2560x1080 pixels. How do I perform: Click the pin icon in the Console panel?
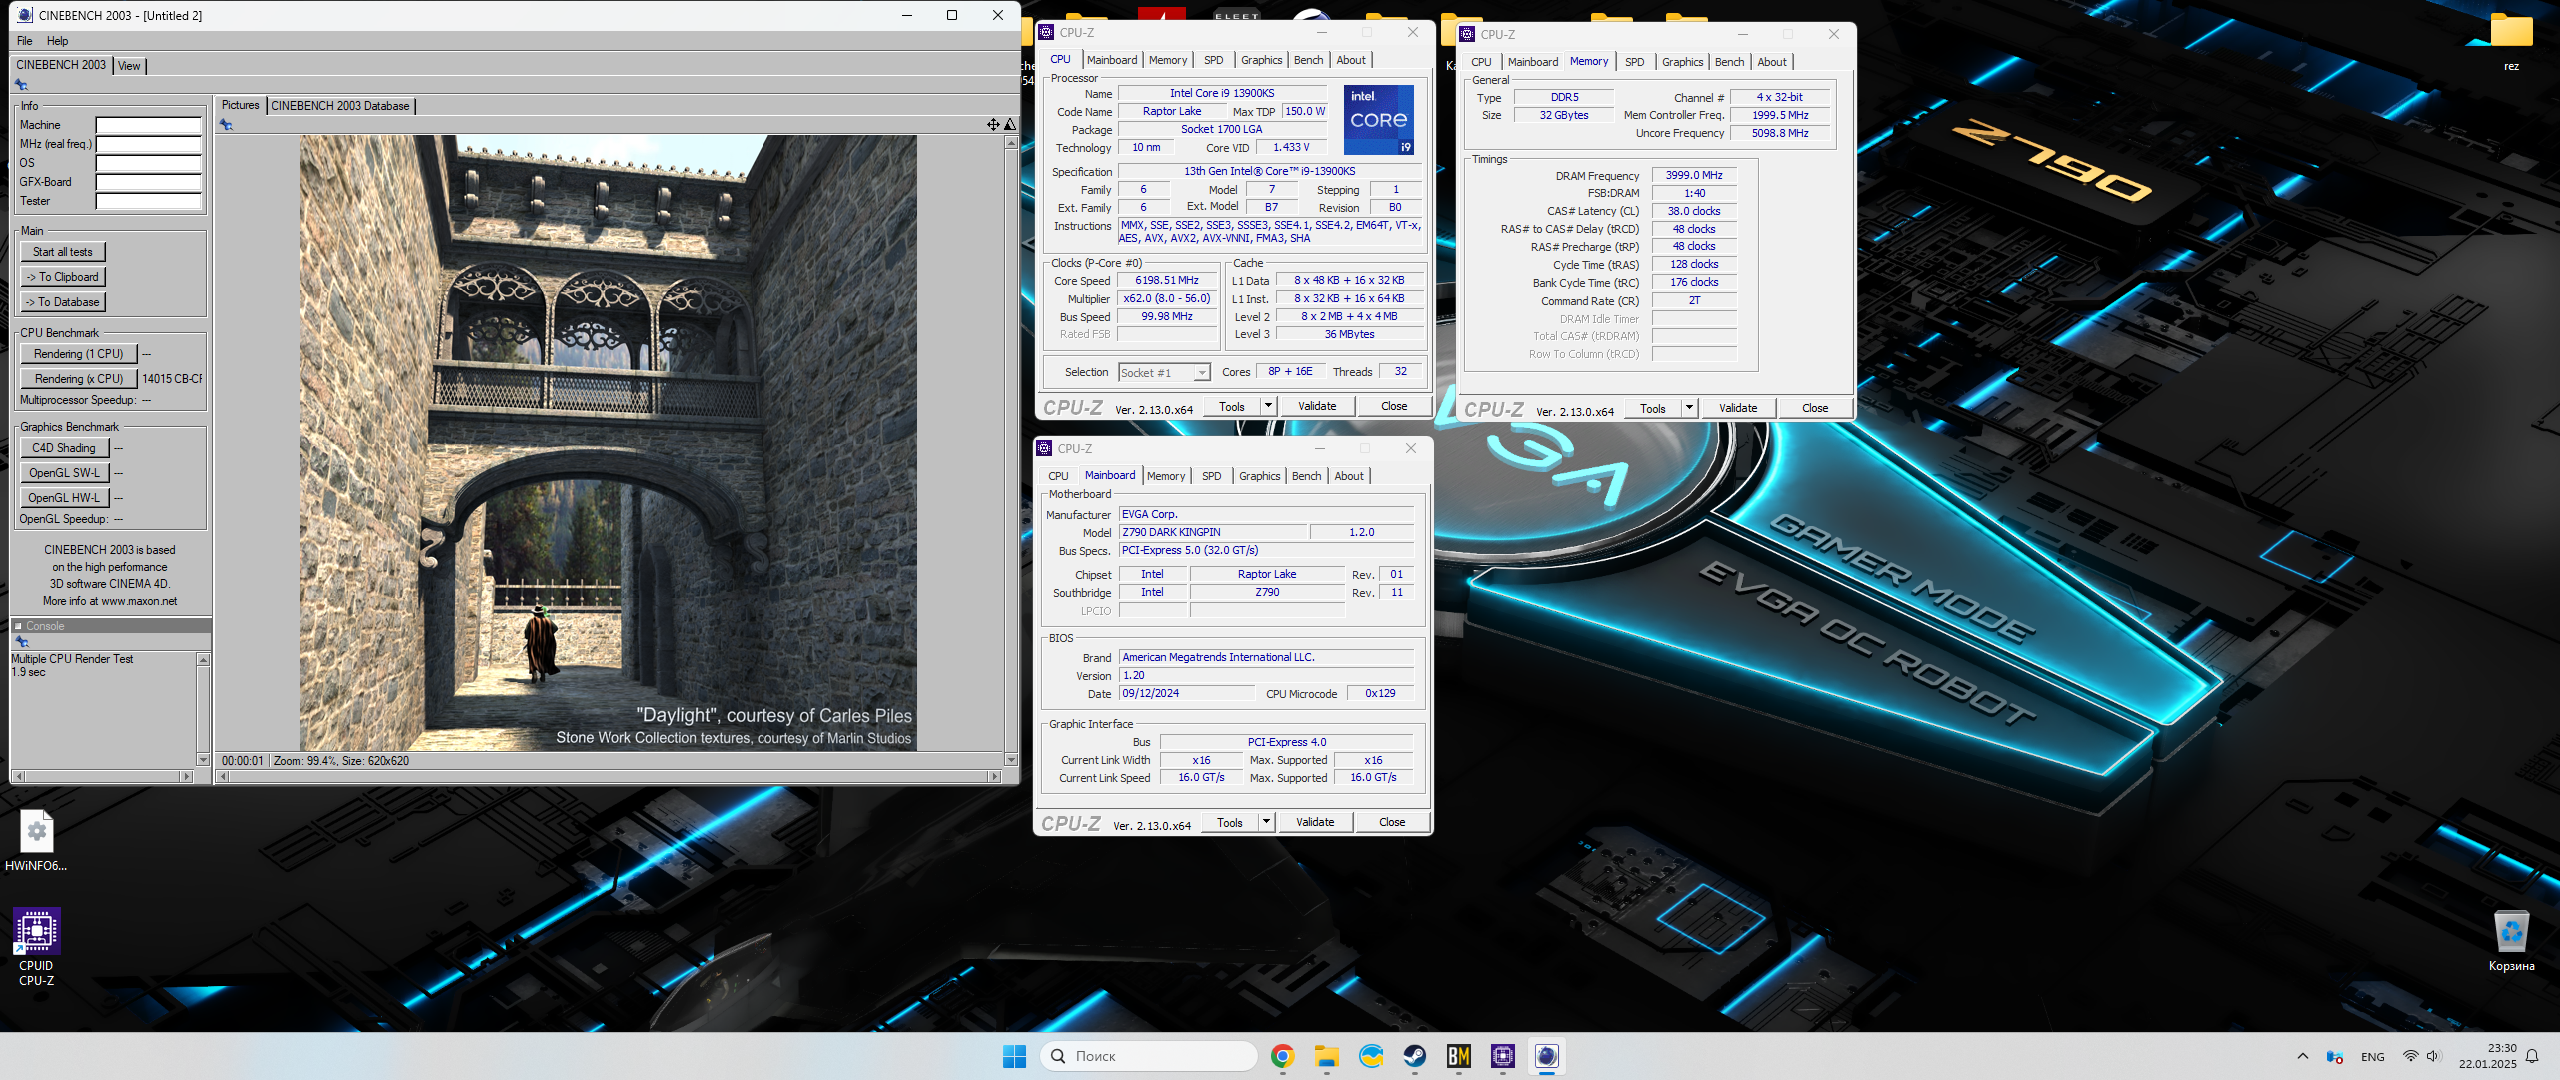point(22,642)
